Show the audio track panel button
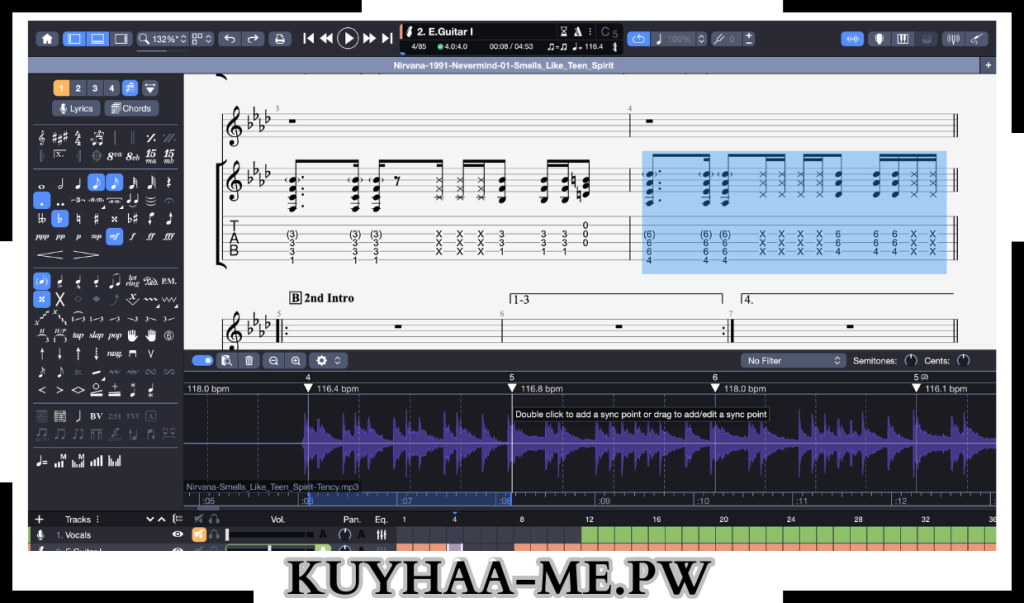The image size is (1024, 603). coord(852,39)
